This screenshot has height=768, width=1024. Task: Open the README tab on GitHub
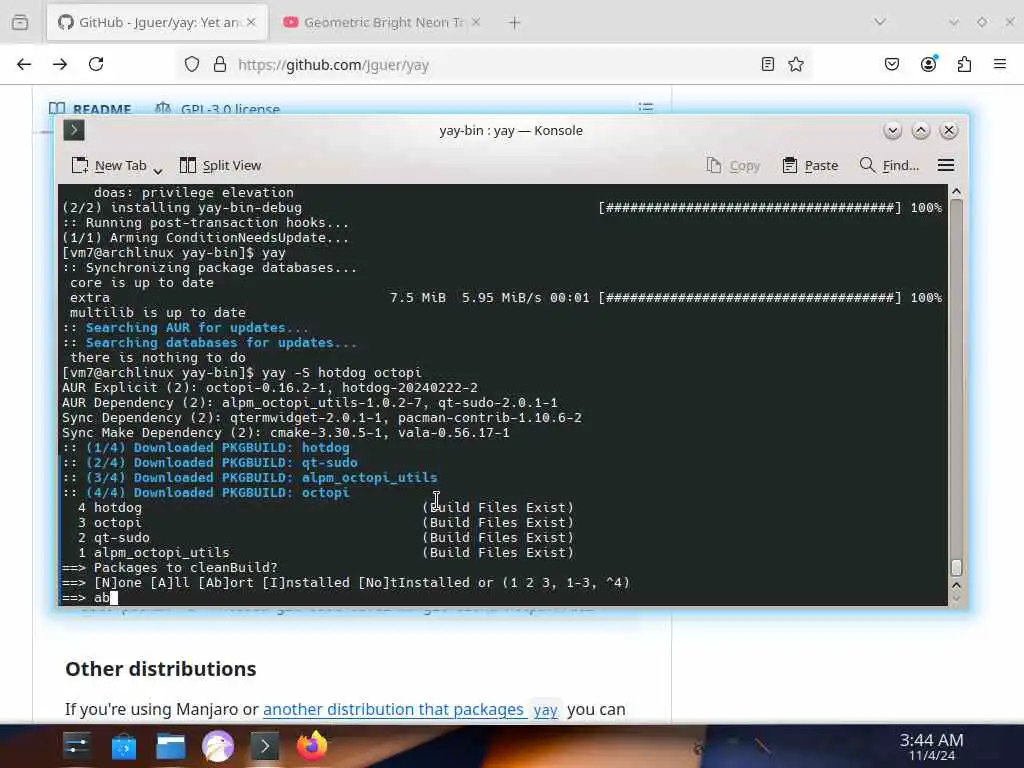91,108
